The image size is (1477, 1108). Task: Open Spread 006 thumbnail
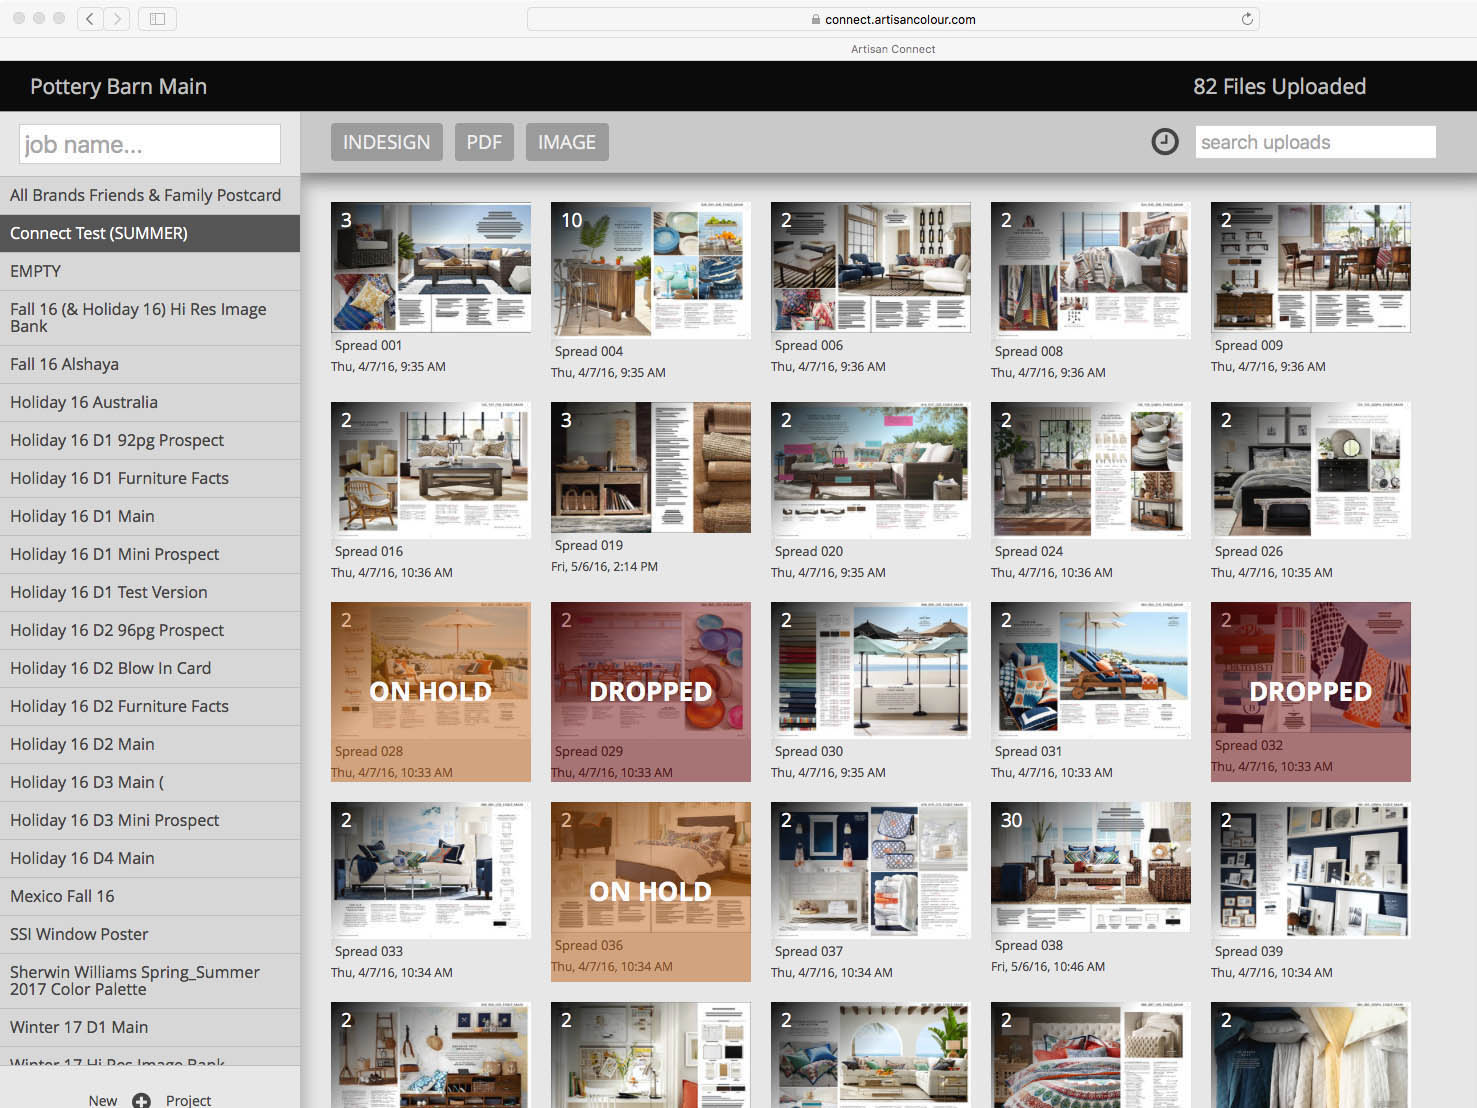coord(871,267)
